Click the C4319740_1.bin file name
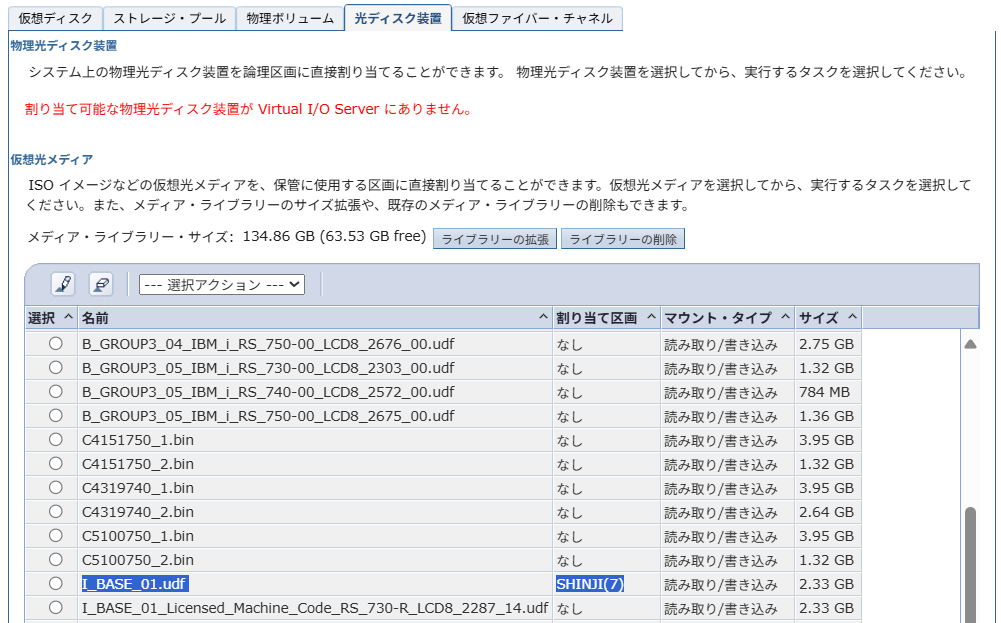Screen dimensions: 1001x623 coord(138,488)
